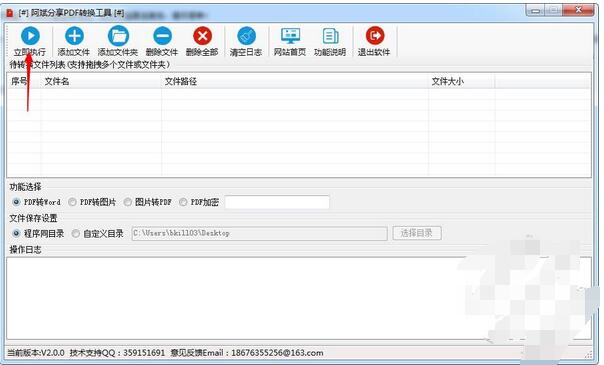
Task: Run conversion with the 立即执行 play icon
Action: (x=30, y=36)
